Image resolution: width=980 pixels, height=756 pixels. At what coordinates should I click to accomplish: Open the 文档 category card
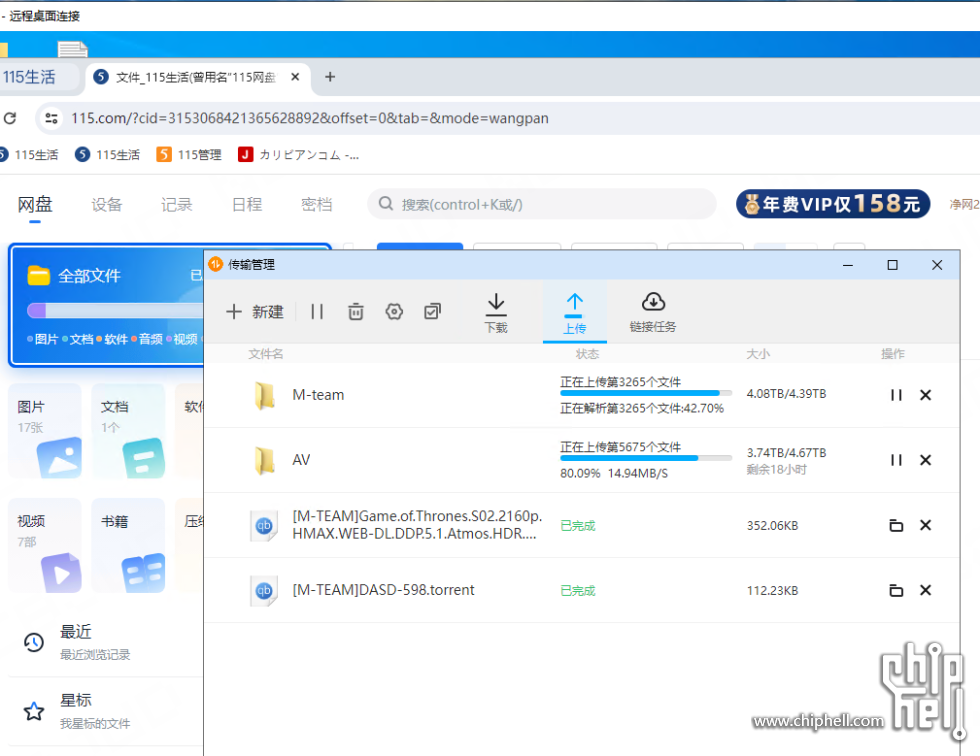128,430
